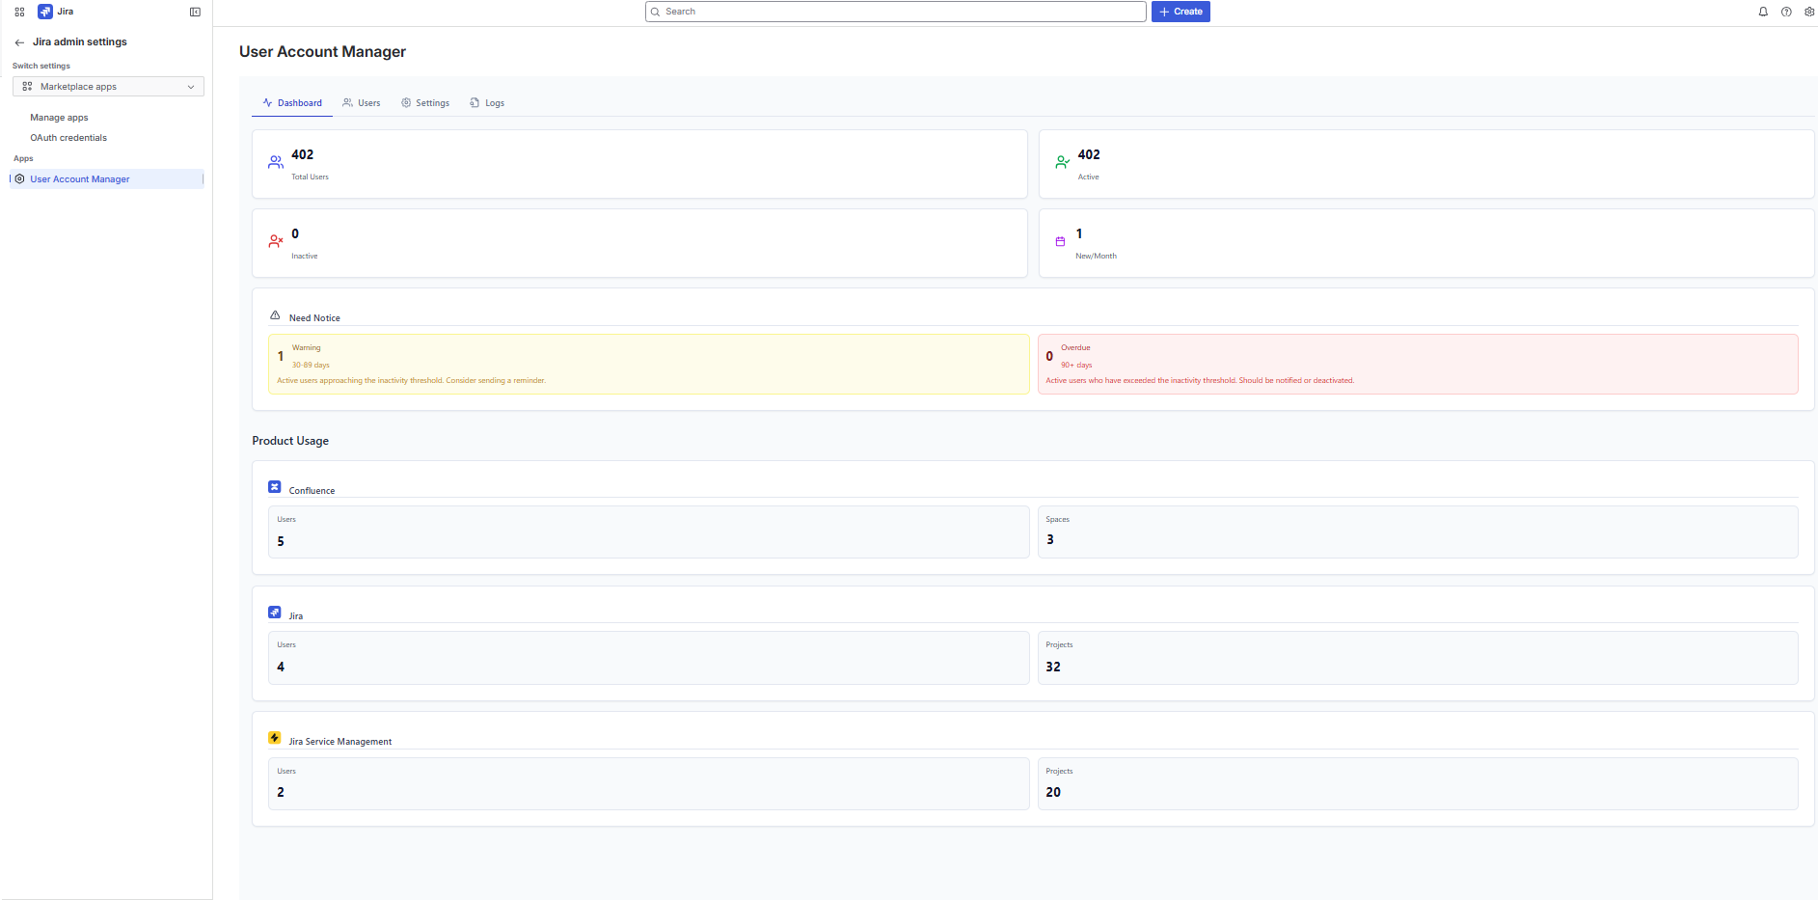Click the notifications bell icon
This screenshot has height=900, width=1818.
tap(1762, 11)
